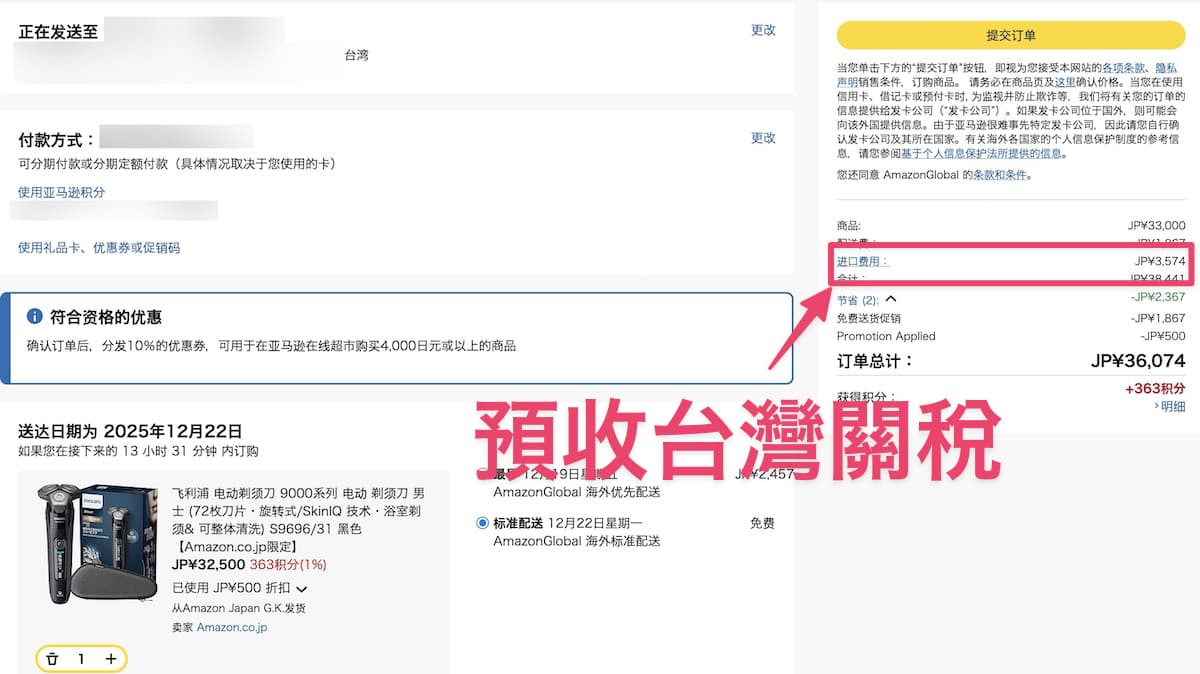Screen dimensions: 1200x674
Task: Click the 符合资格的优惠 heading
Action: [106, 317]
